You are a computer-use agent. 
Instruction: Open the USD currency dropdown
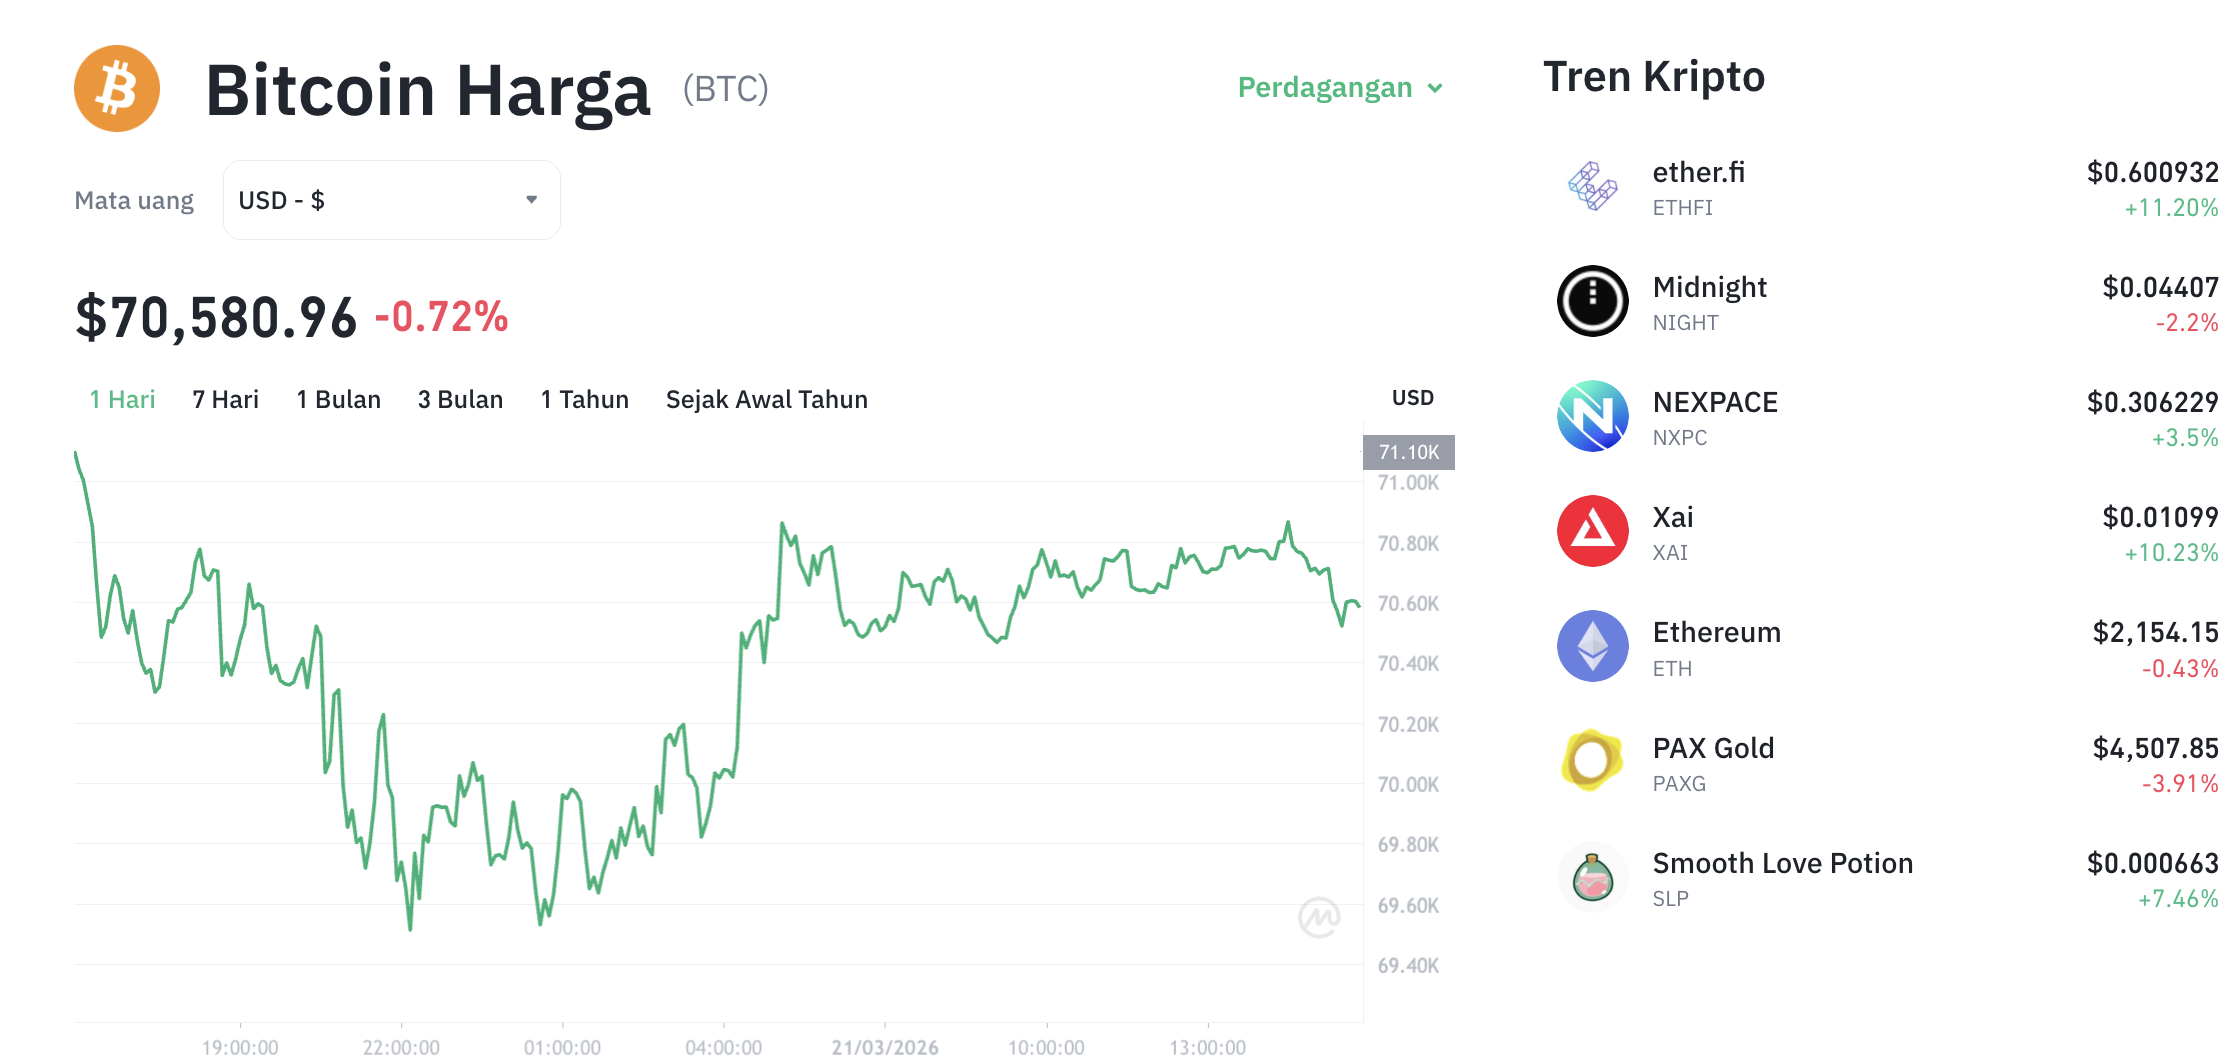click(391, 199)
